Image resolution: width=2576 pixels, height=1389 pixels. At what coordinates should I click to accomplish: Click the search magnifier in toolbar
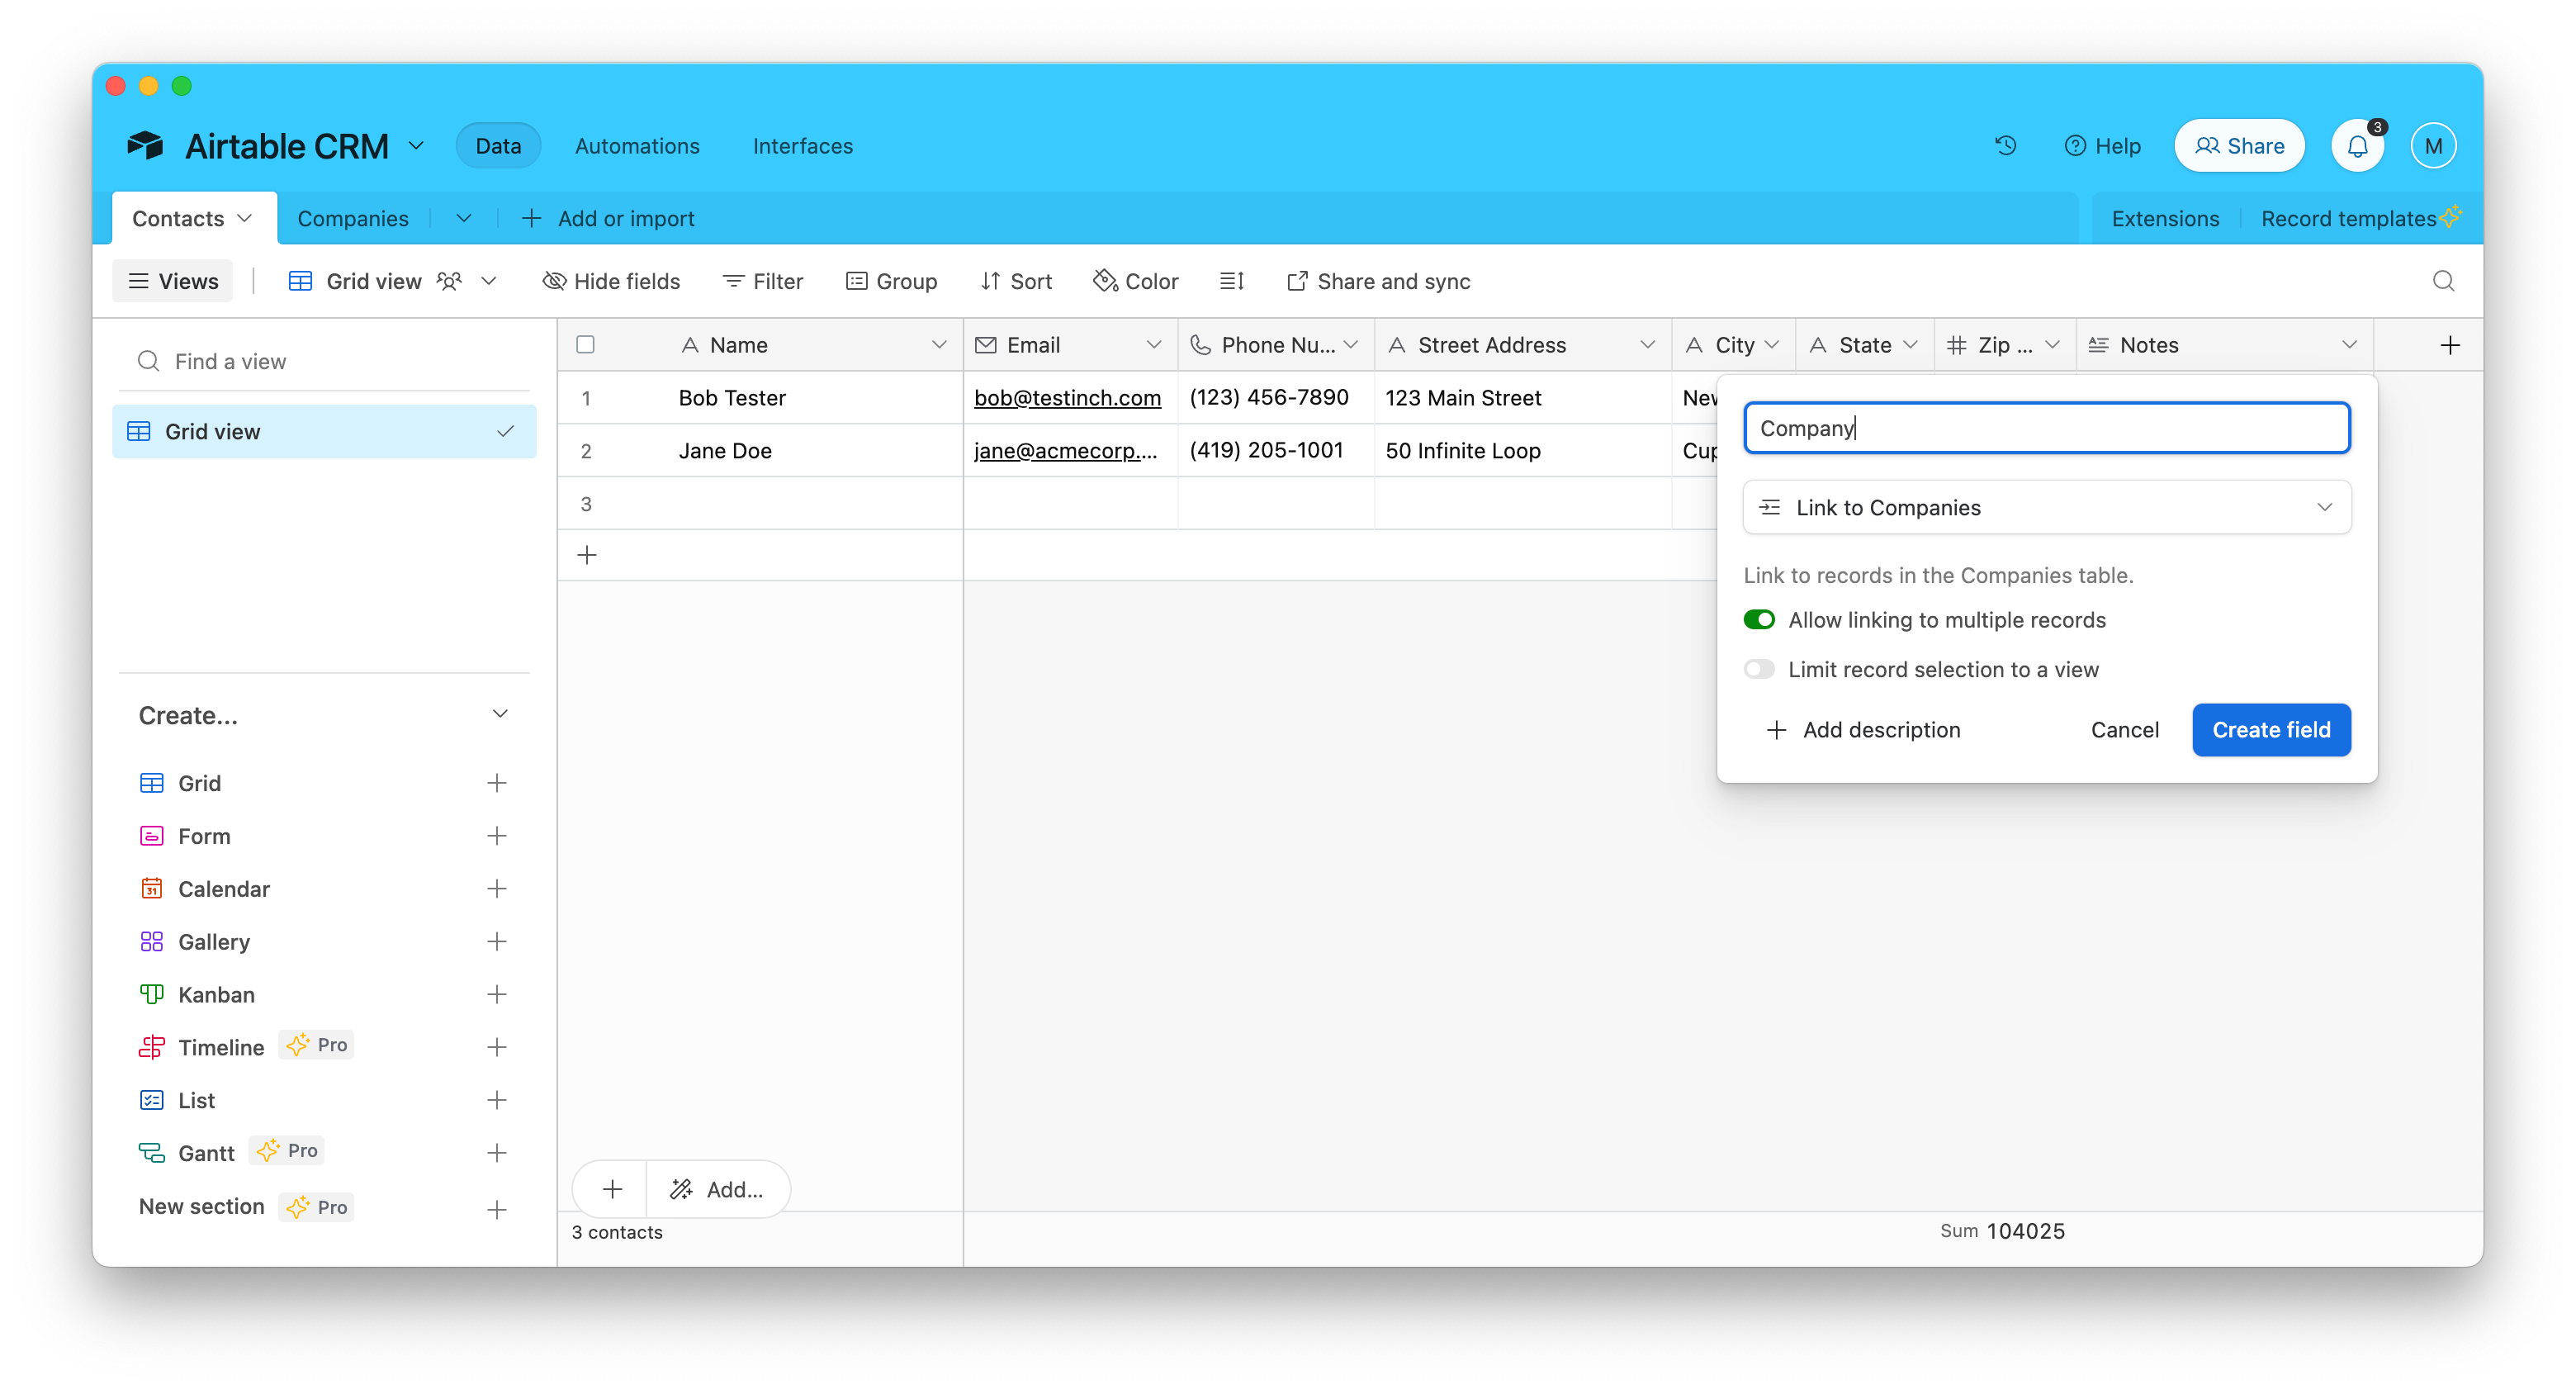point(2443,281)
